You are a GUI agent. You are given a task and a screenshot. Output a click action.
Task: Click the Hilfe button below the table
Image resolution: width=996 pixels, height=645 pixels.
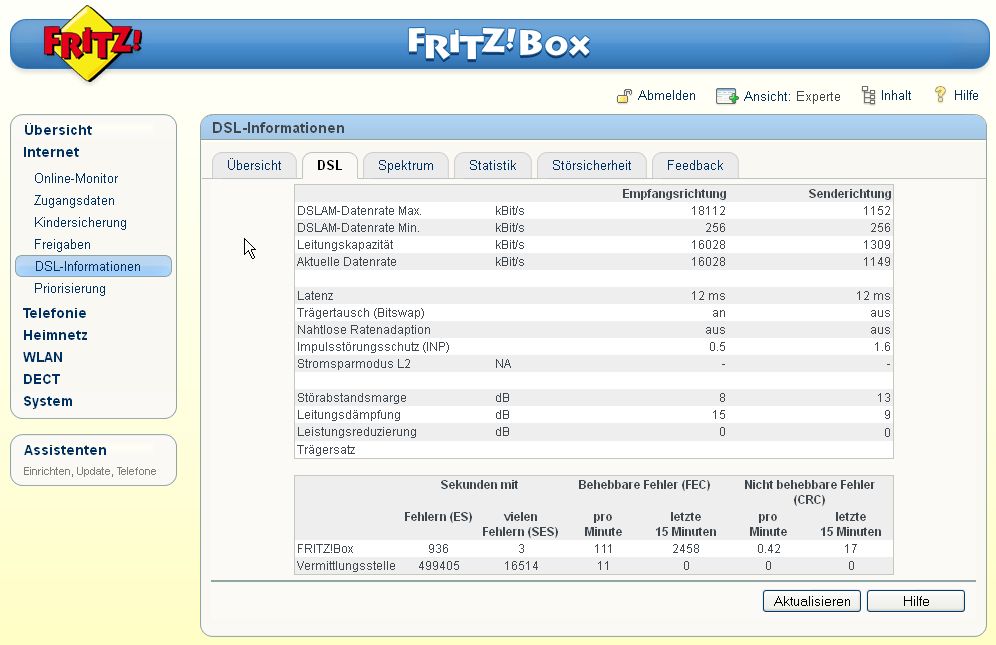pyautogui.click(x=915, y=601)
